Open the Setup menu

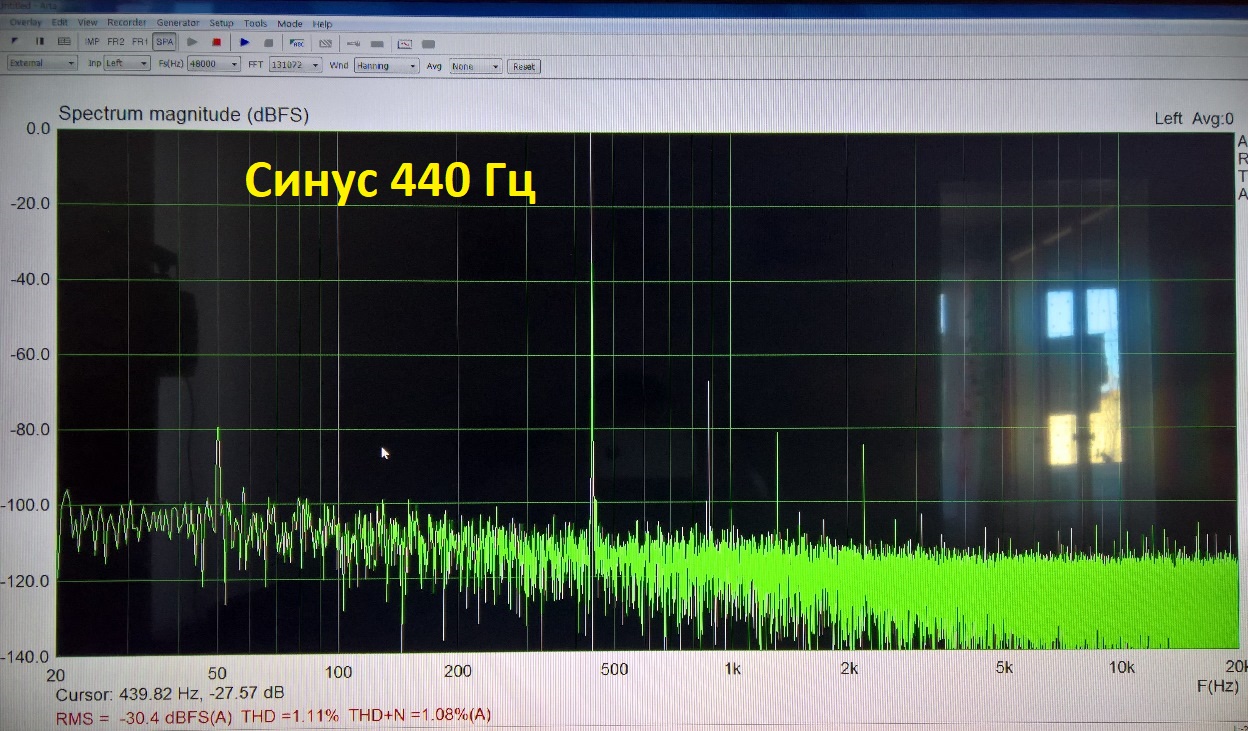[x=221, y=23]
